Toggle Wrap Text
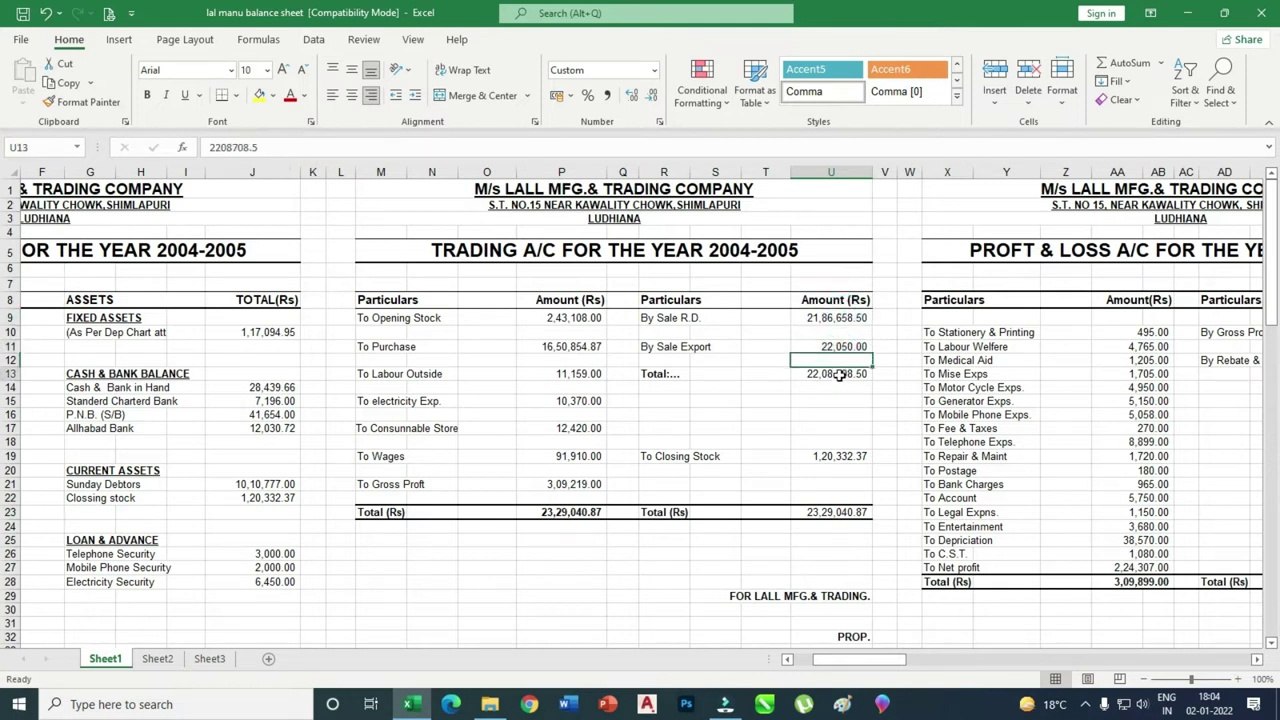1280x720 pixels. [463, 70]
